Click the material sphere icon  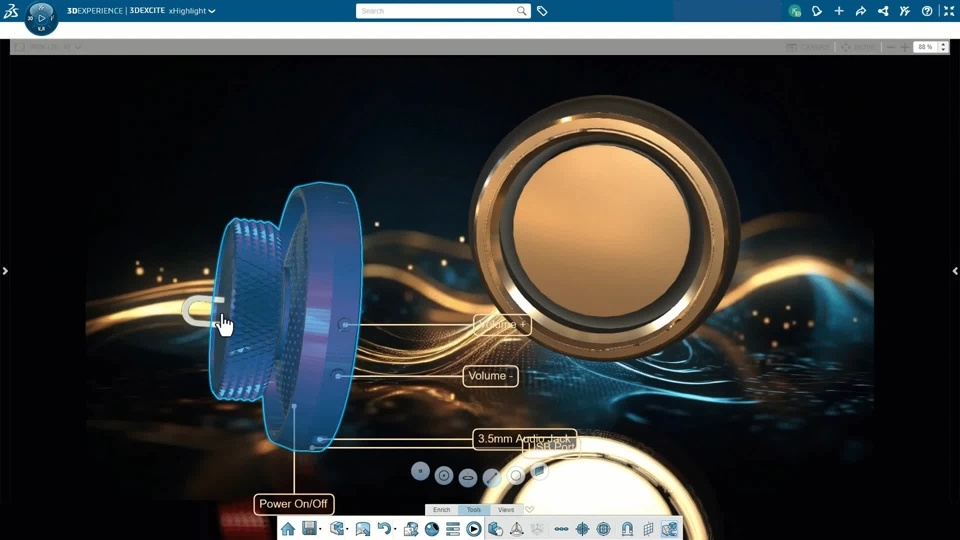(432, 529)
